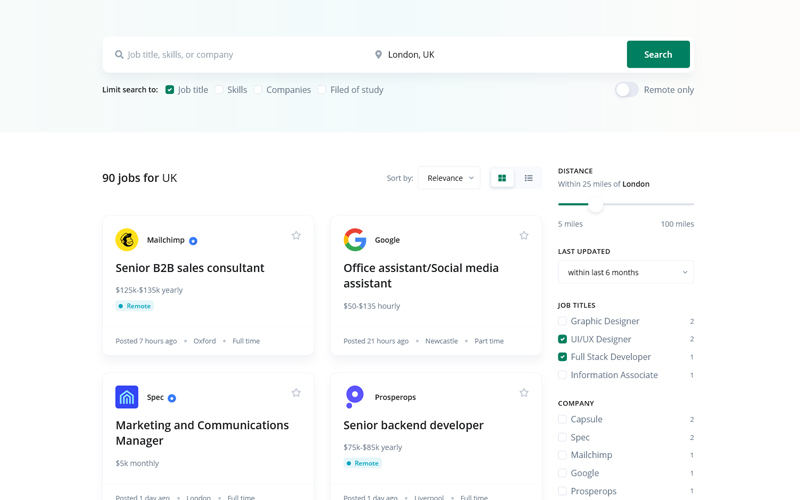Click the distance slider handle
The image size is (800, 500).
596,205
